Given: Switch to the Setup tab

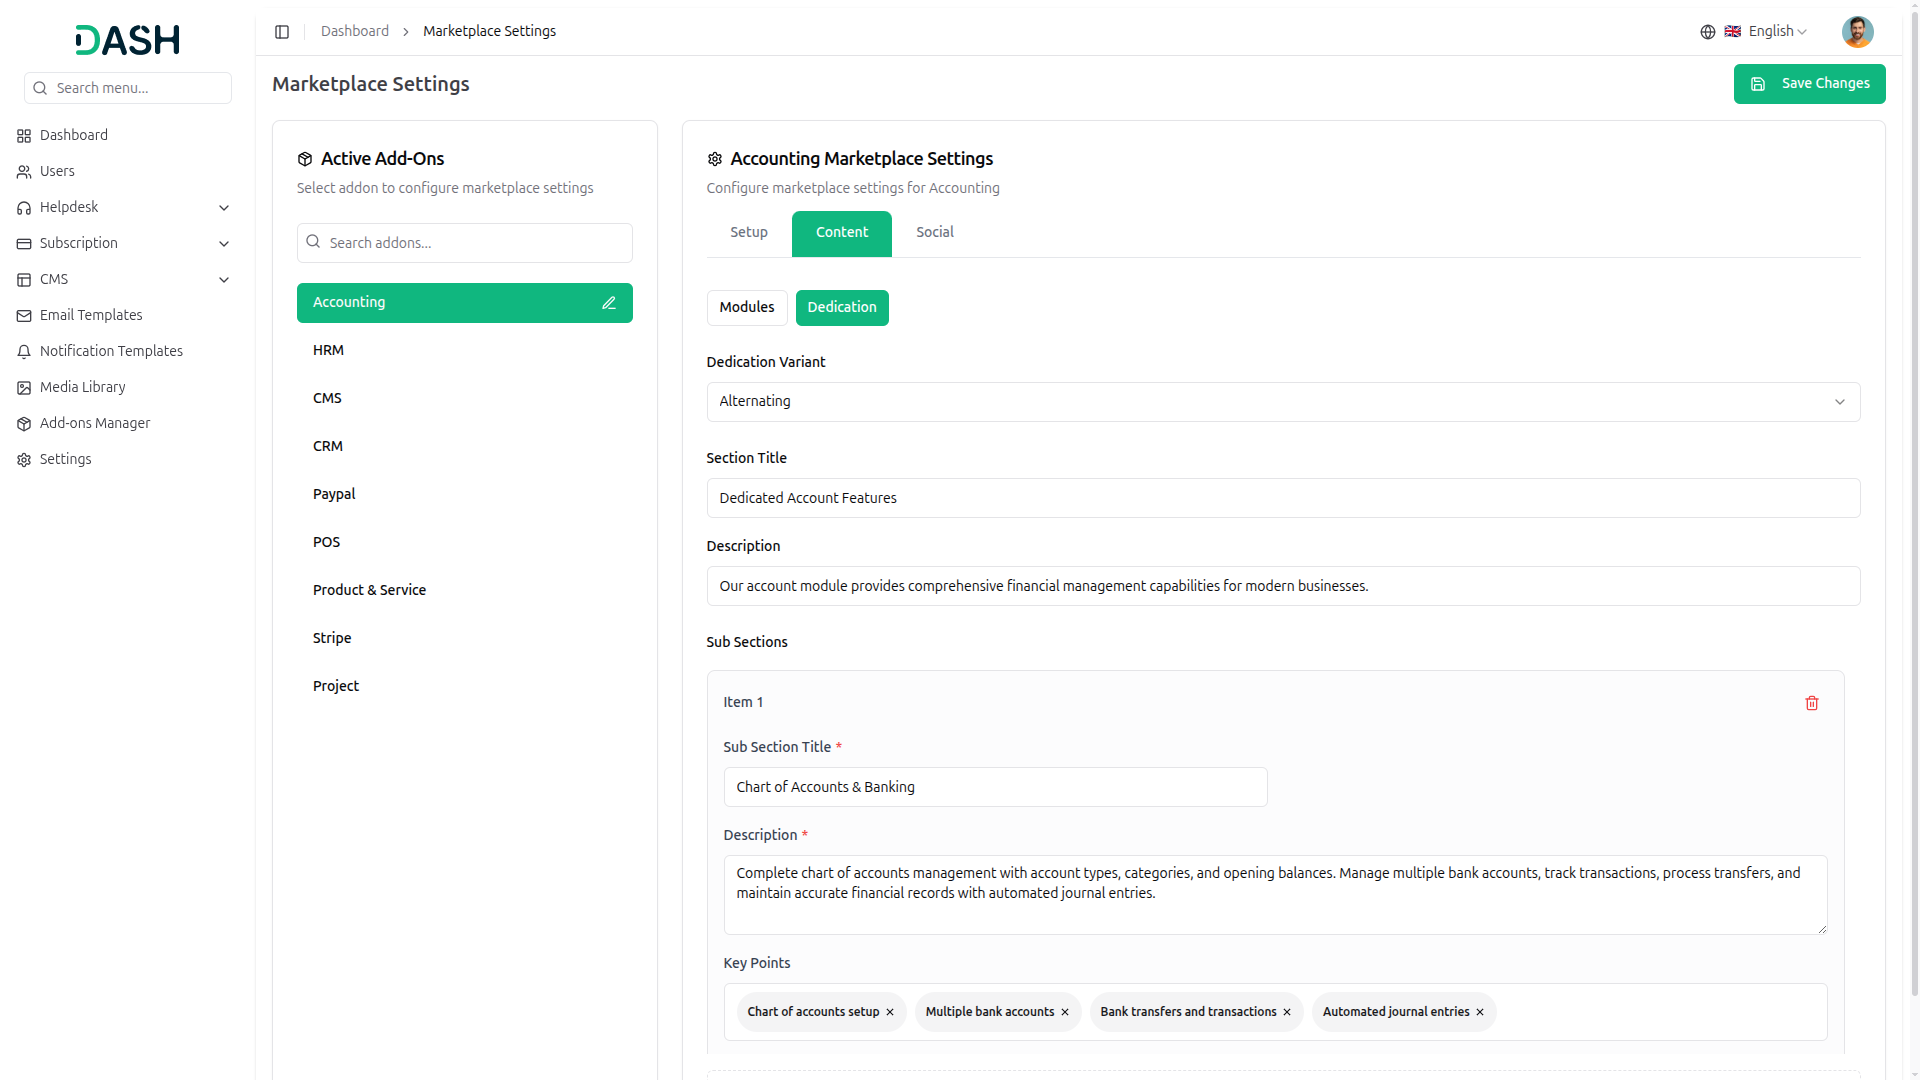Looking at the screenshot, I should (749, 232).
